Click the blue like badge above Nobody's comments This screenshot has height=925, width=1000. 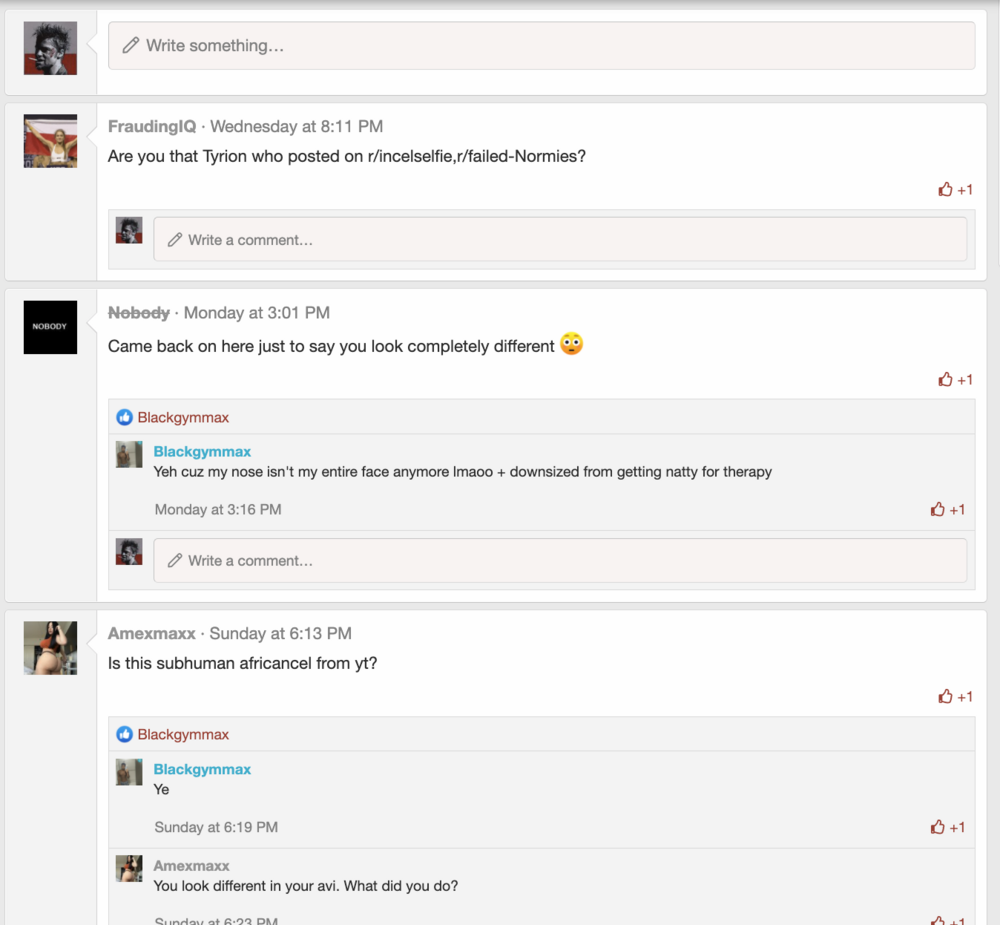point(124,417)
